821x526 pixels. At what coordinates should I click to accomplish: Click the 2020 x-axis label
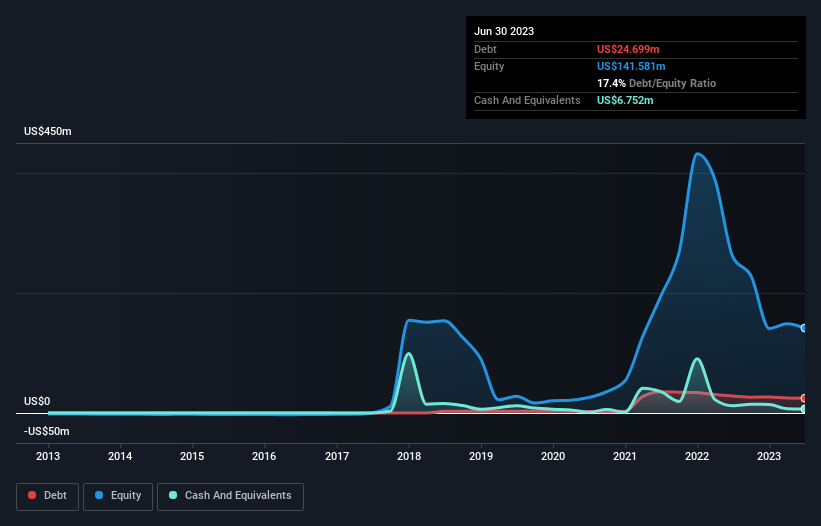tap(553, 456)
